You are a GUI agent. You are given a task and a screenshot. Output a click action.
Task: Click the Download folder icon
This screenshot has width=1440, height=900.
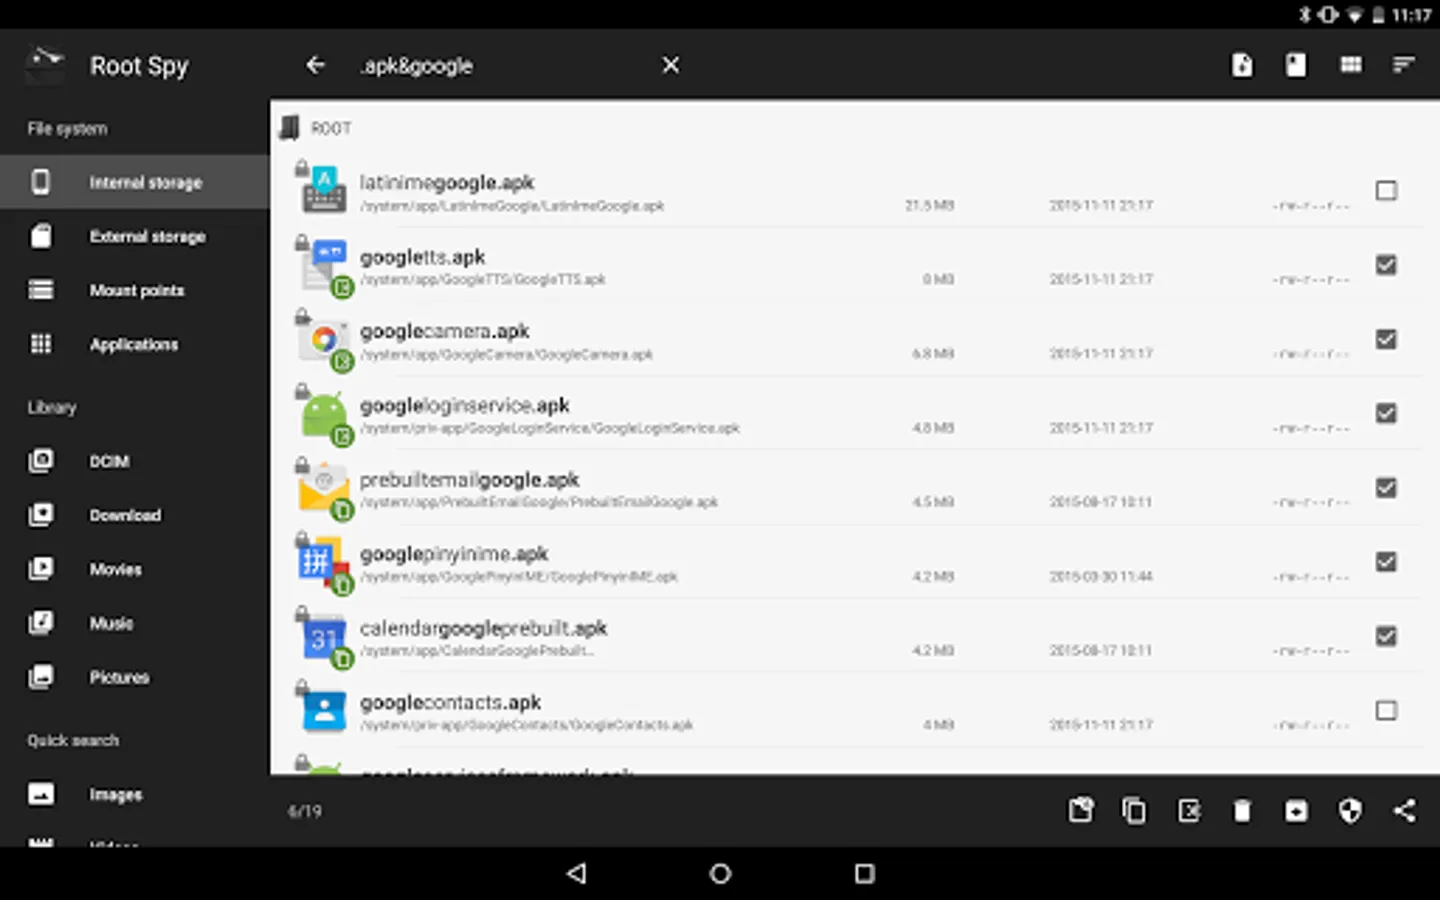coord(41,515)
